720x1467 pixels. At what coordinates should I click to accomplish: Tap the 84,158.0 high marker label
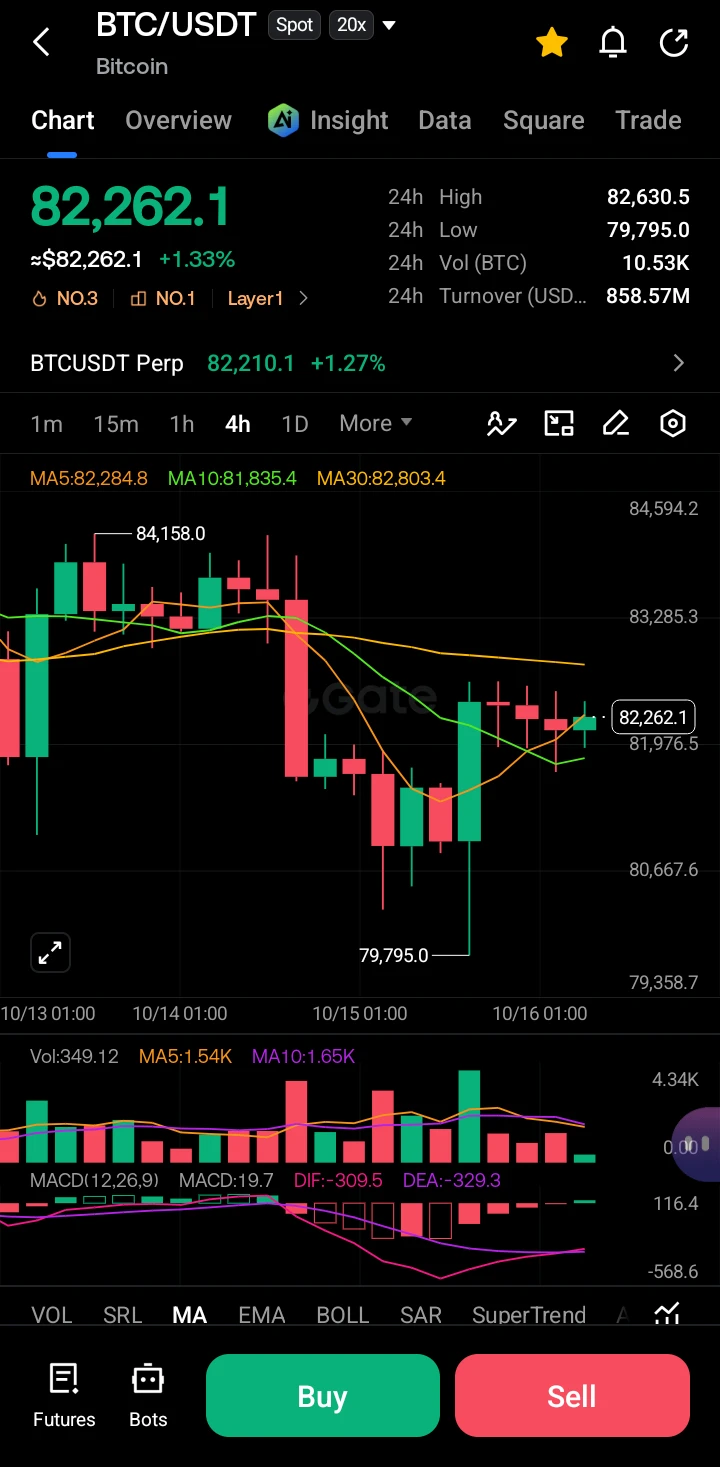(170, 534)
